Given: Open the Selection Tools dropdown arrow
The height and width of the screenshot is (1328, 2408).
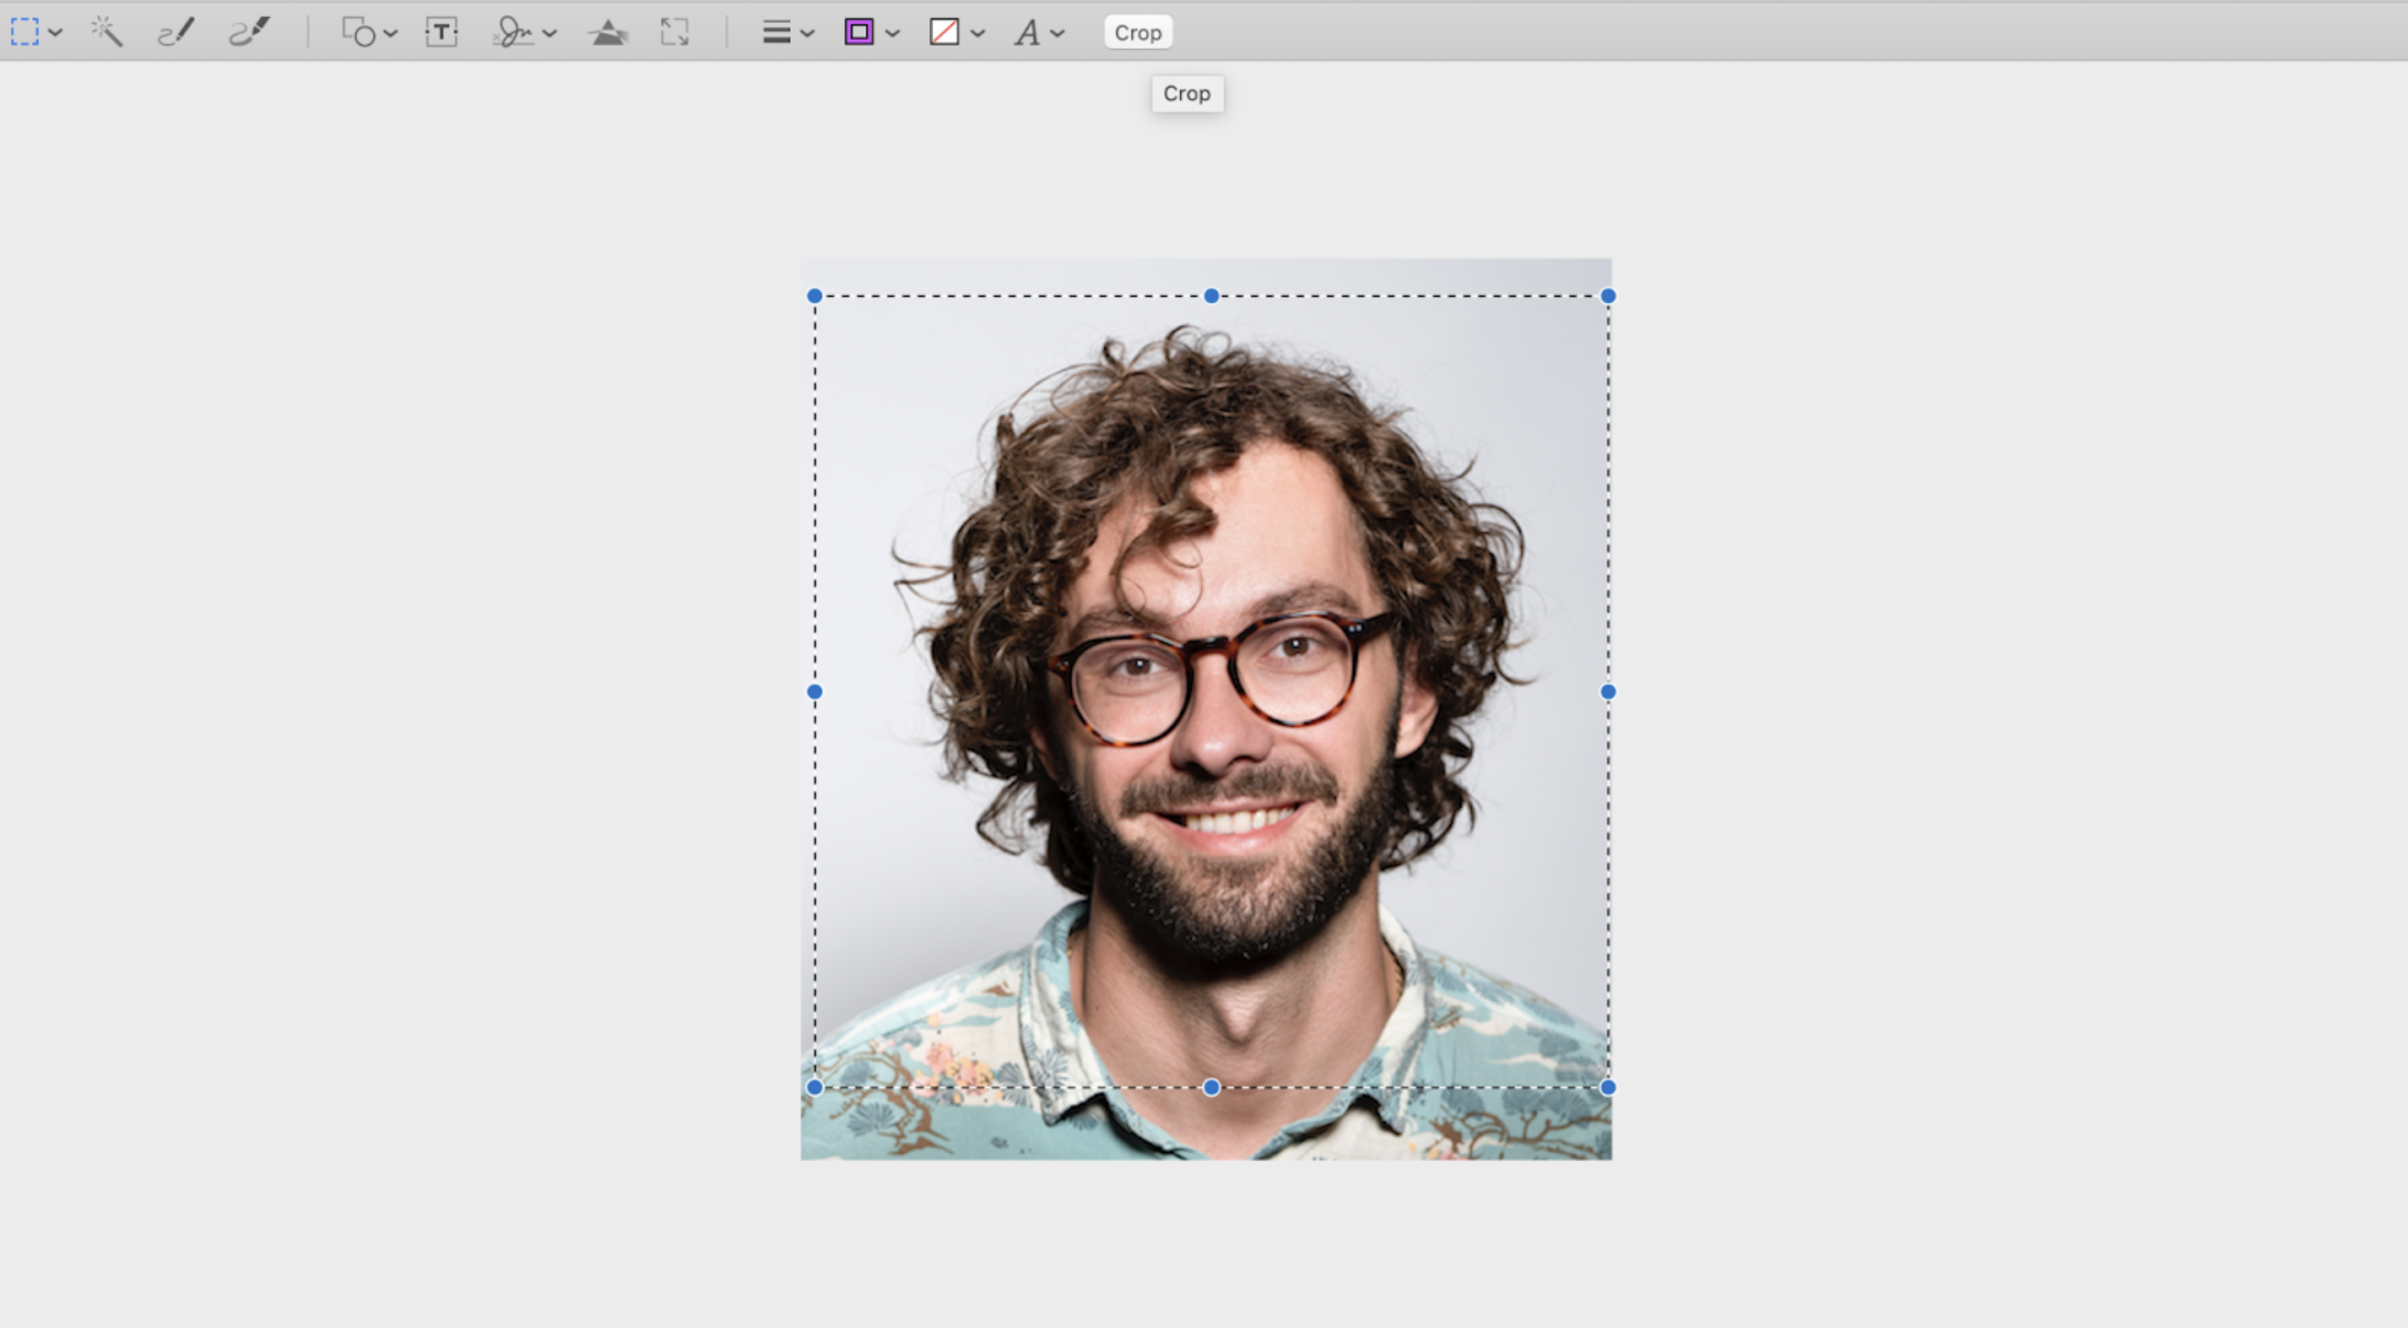Looking at the screenshot, I should tap(56, 34).
